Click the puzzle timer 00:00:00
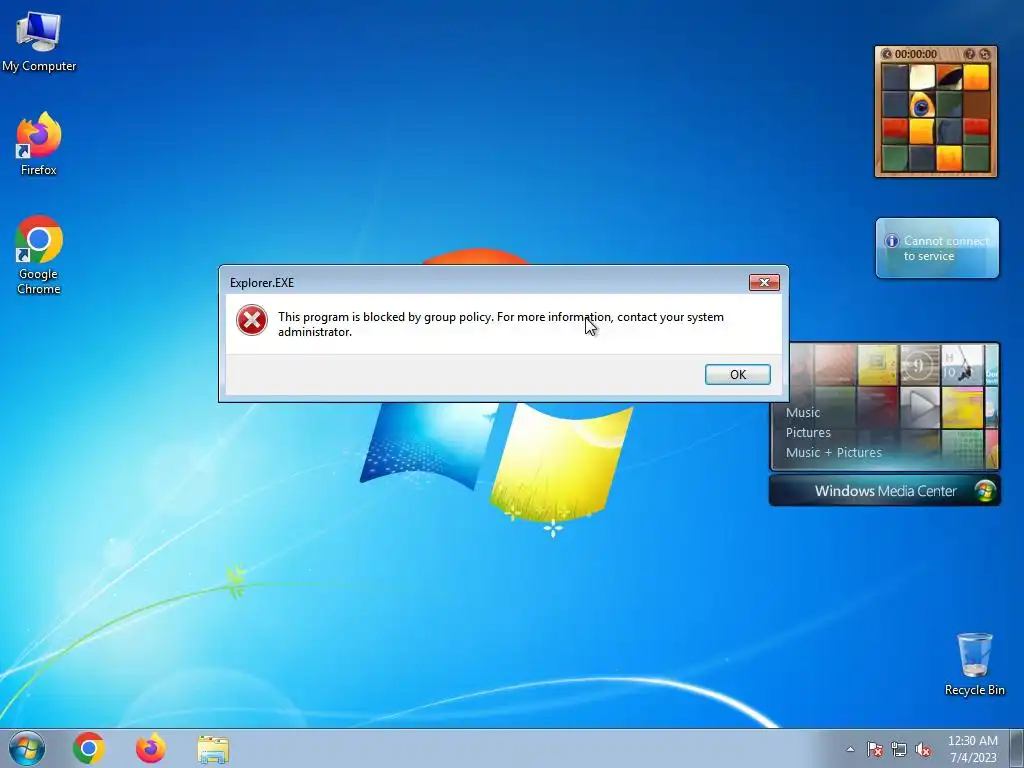 (x=916, y=54)
